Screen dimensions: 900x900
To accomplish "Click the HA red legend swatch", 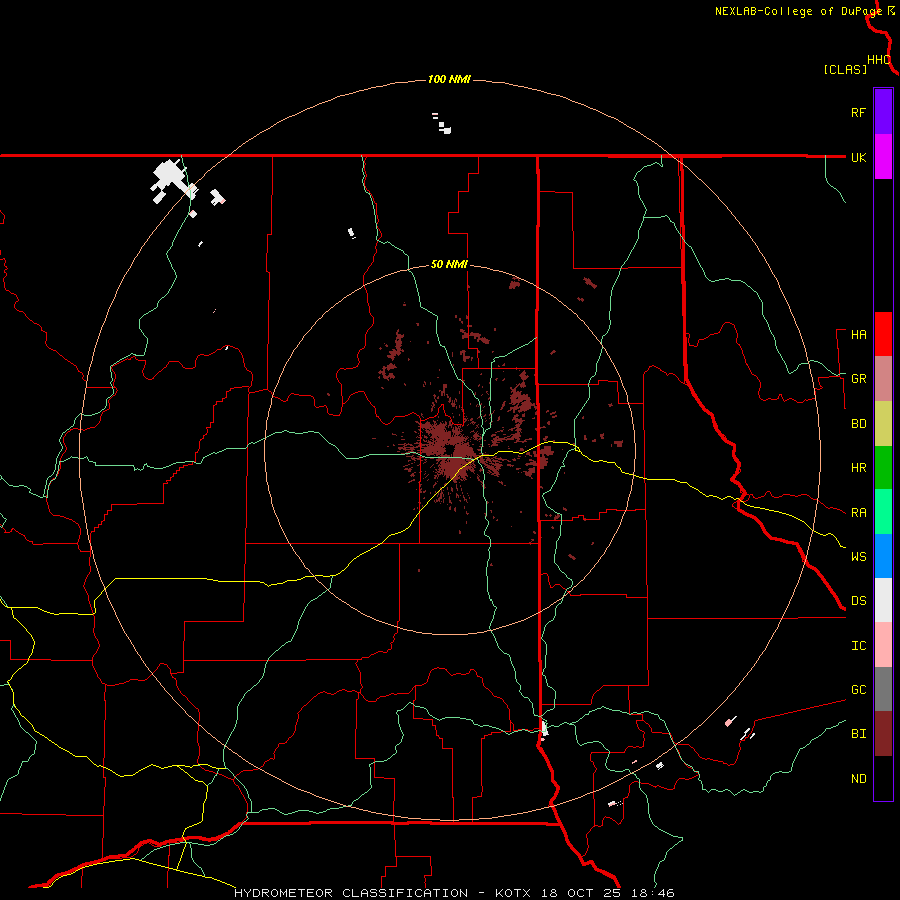I will (883, 334).
